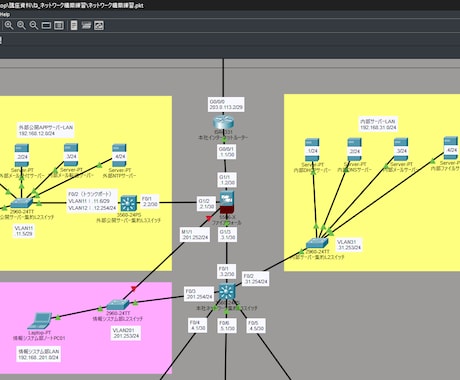The height and width of the screenshot is (380, 460).
Task: Click the Zoom In magnifier icon
Action: click(x=9, y=25)
